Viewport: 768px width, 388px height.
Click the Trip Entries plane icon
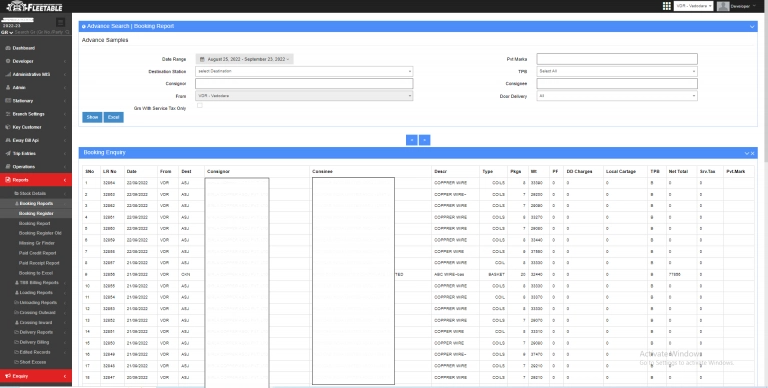click(7, 154)
